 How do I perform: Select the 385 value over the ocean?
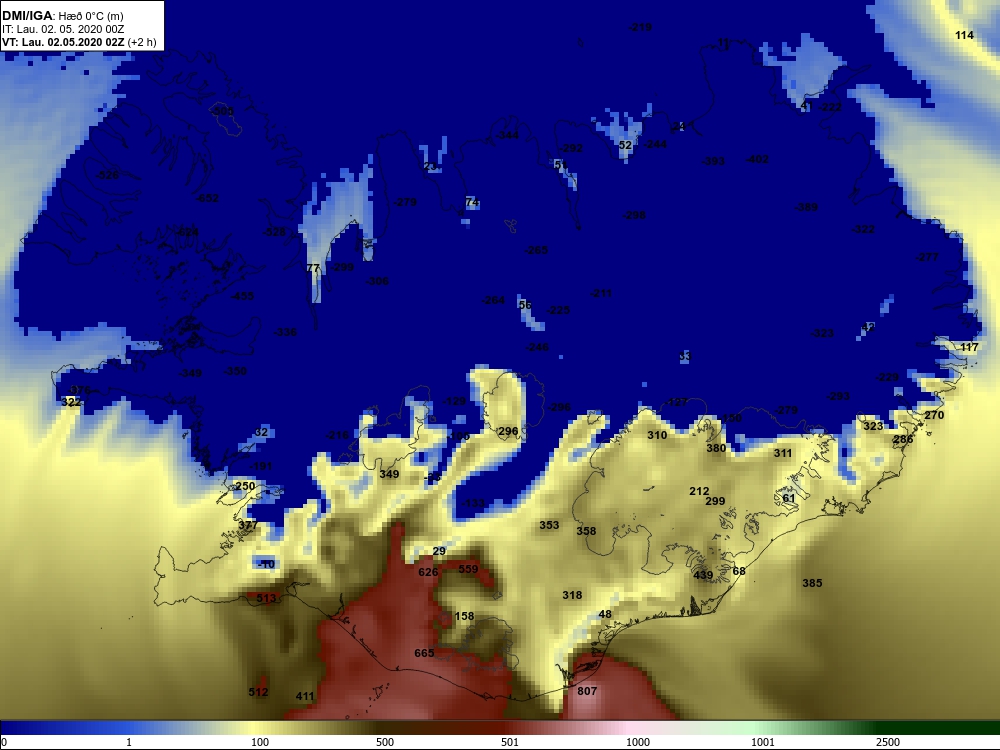(x=812, y=583)
